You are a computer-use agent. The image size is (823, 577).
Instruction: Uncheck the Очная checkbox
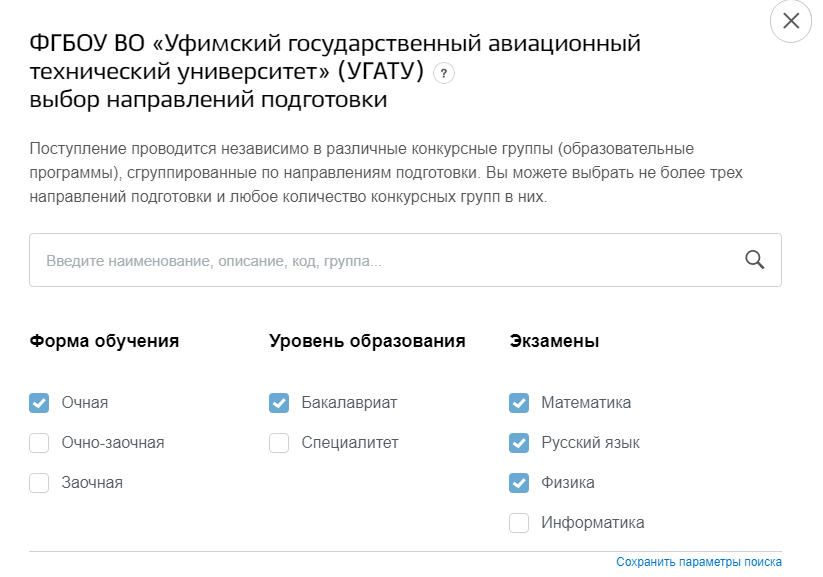coord(39,403)
